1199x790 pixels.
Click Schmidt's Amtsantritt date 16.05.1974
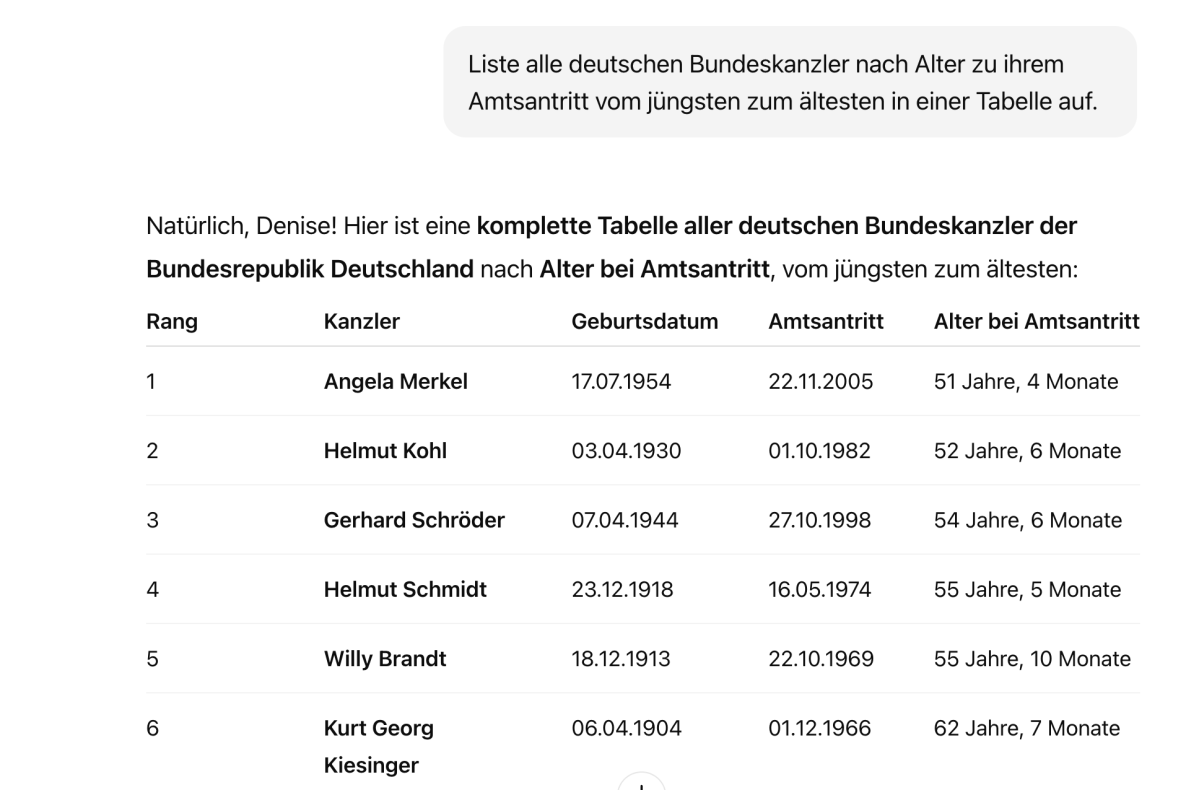click(x=820, y=590)
